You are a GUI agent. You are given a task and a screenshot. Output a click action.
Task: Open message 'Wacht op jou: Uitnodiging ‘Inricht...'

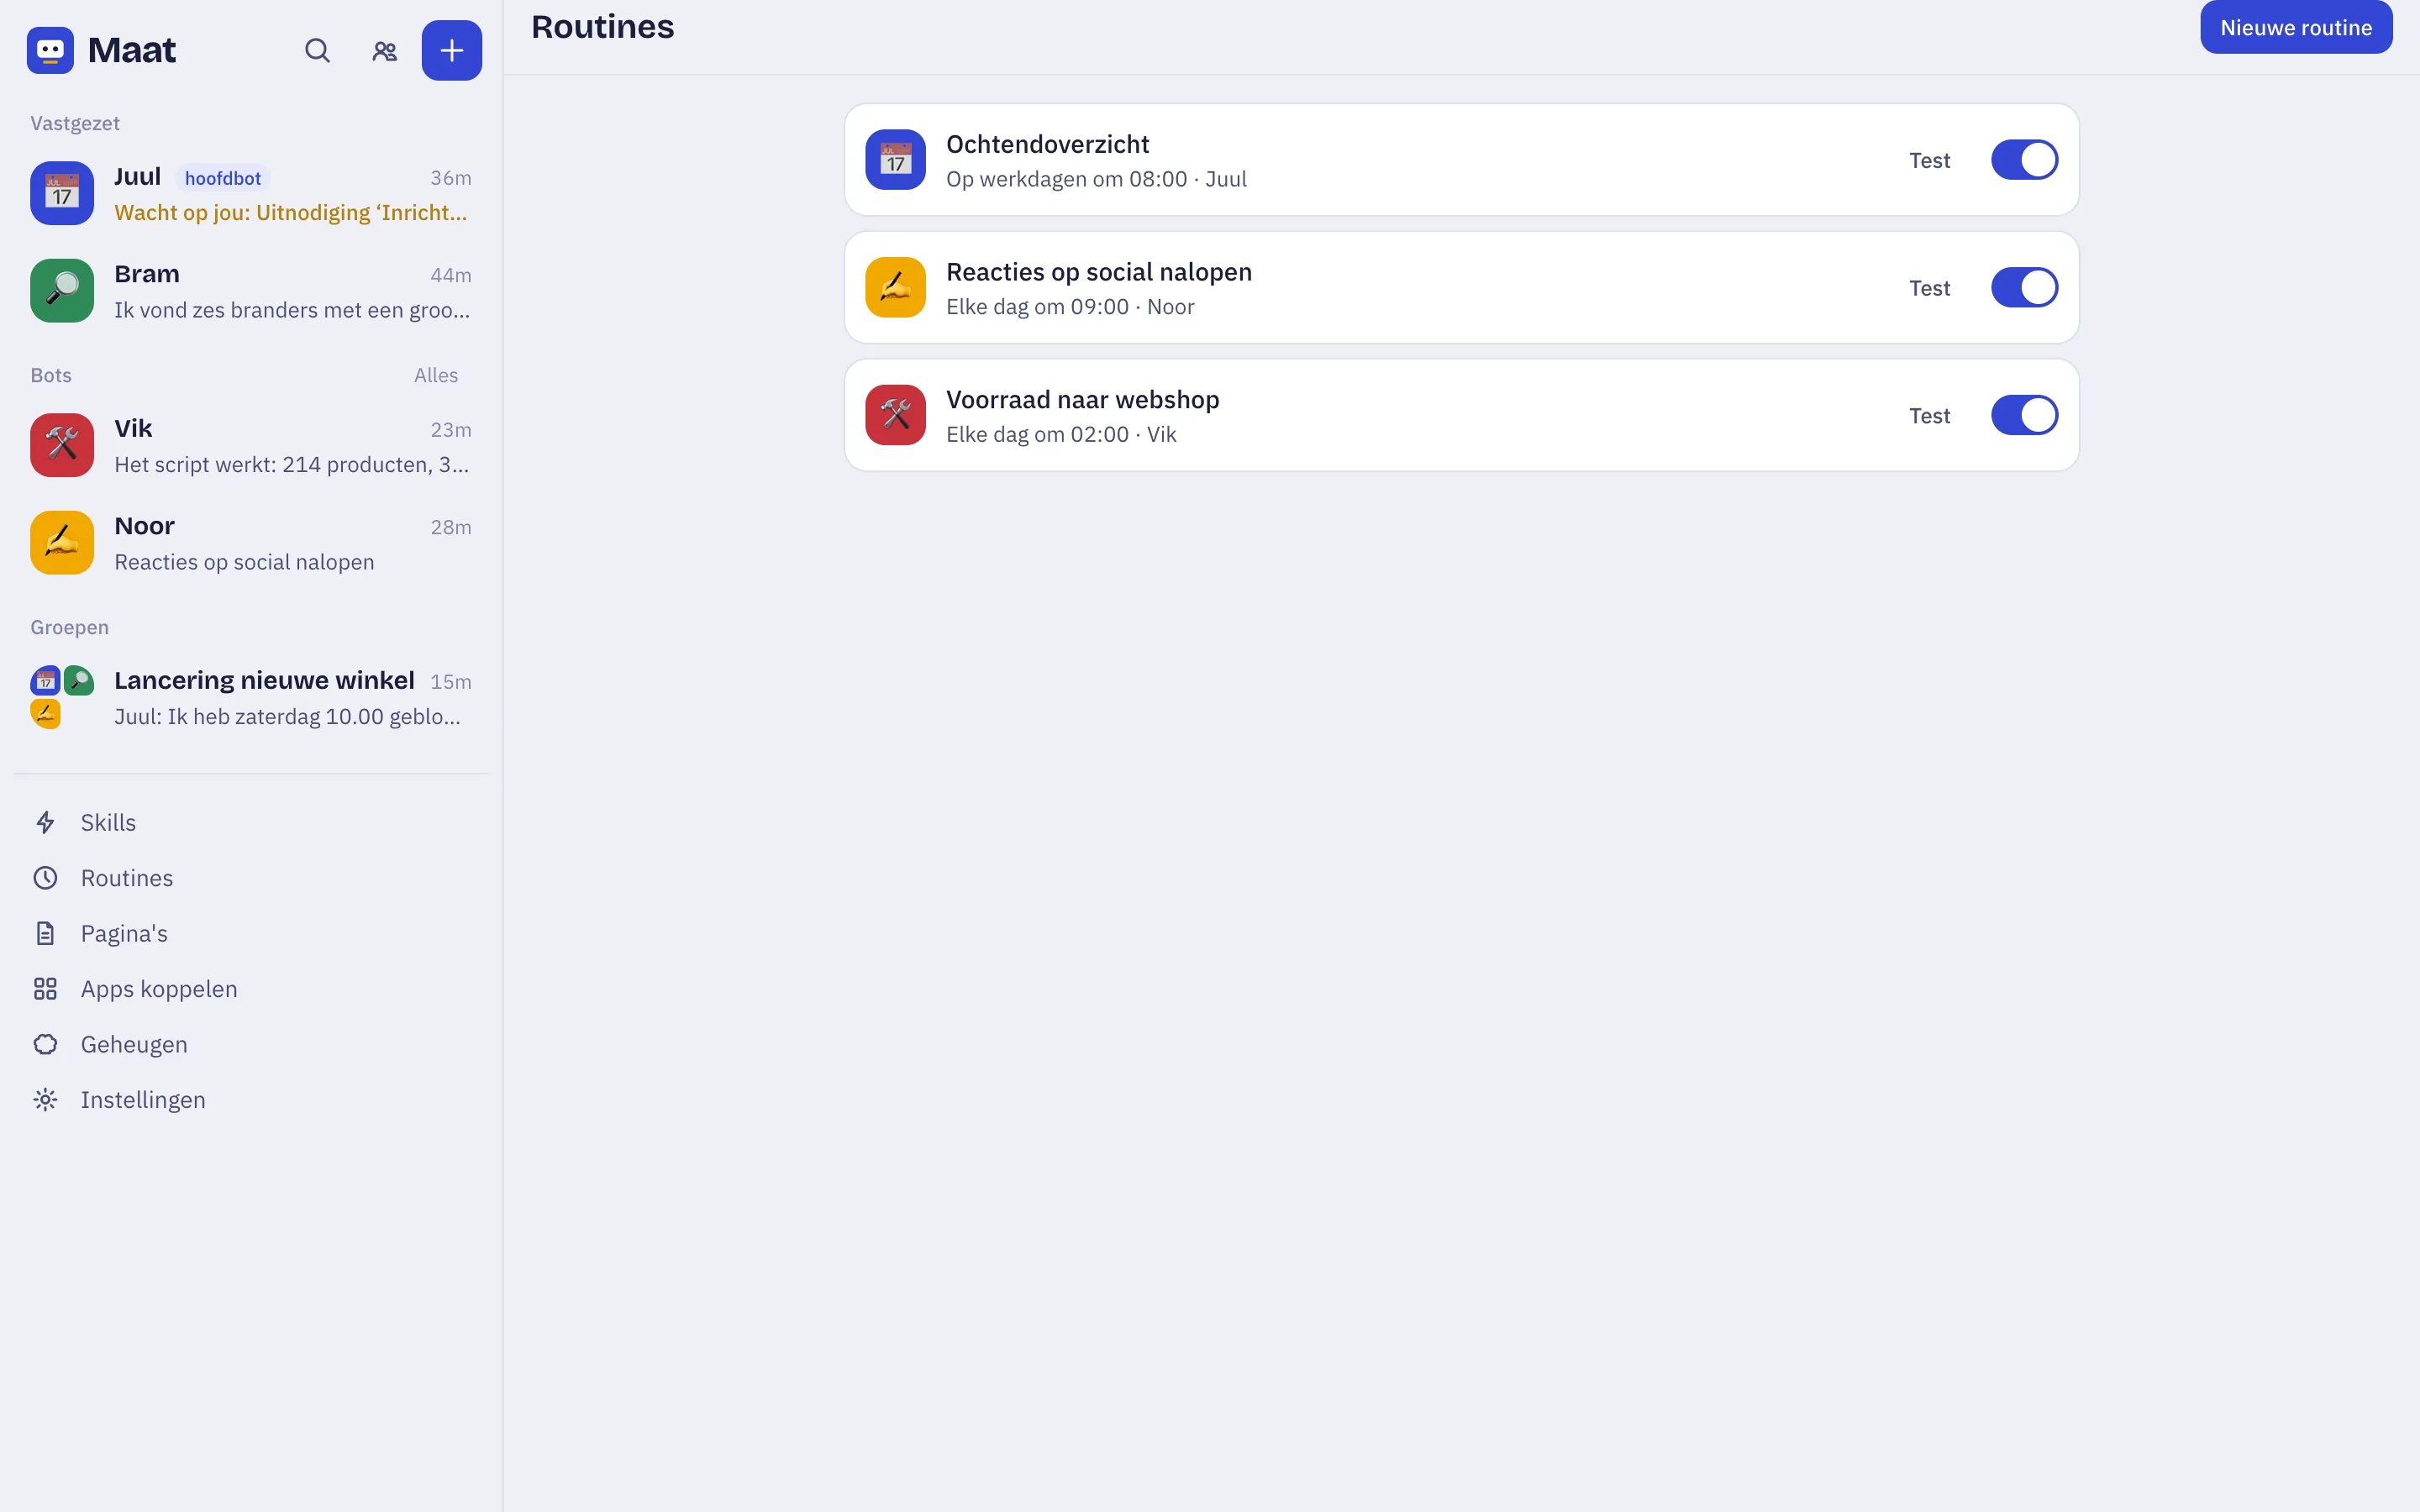[x=291, y=213]
